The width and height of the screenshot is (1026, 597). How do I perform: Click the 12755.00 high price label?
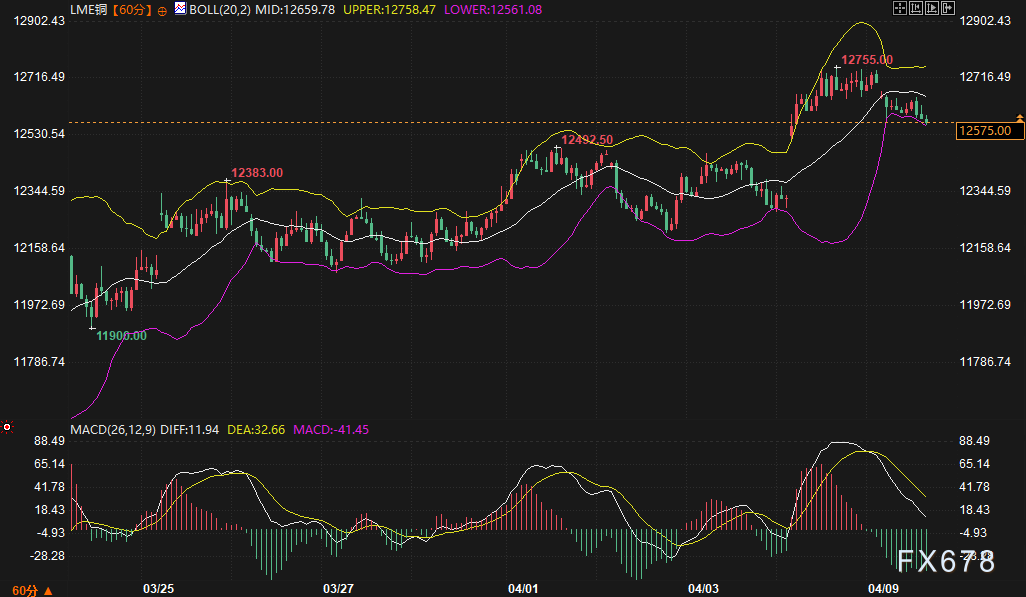(x=866, y=60)
